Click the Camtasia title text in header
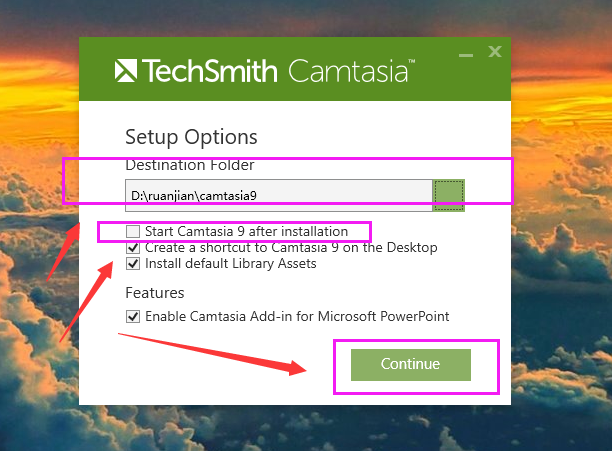 (x=349, y=71)
